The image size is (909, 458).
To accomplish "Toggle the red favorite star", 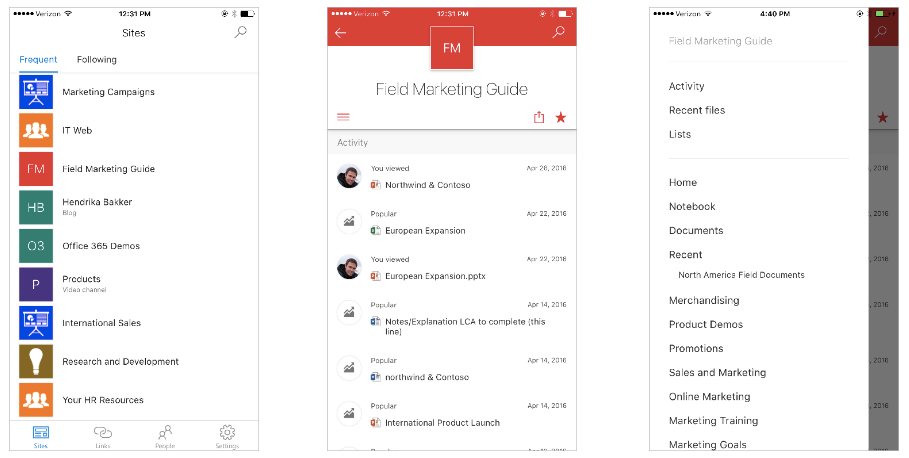I will [x=561, y=117].
